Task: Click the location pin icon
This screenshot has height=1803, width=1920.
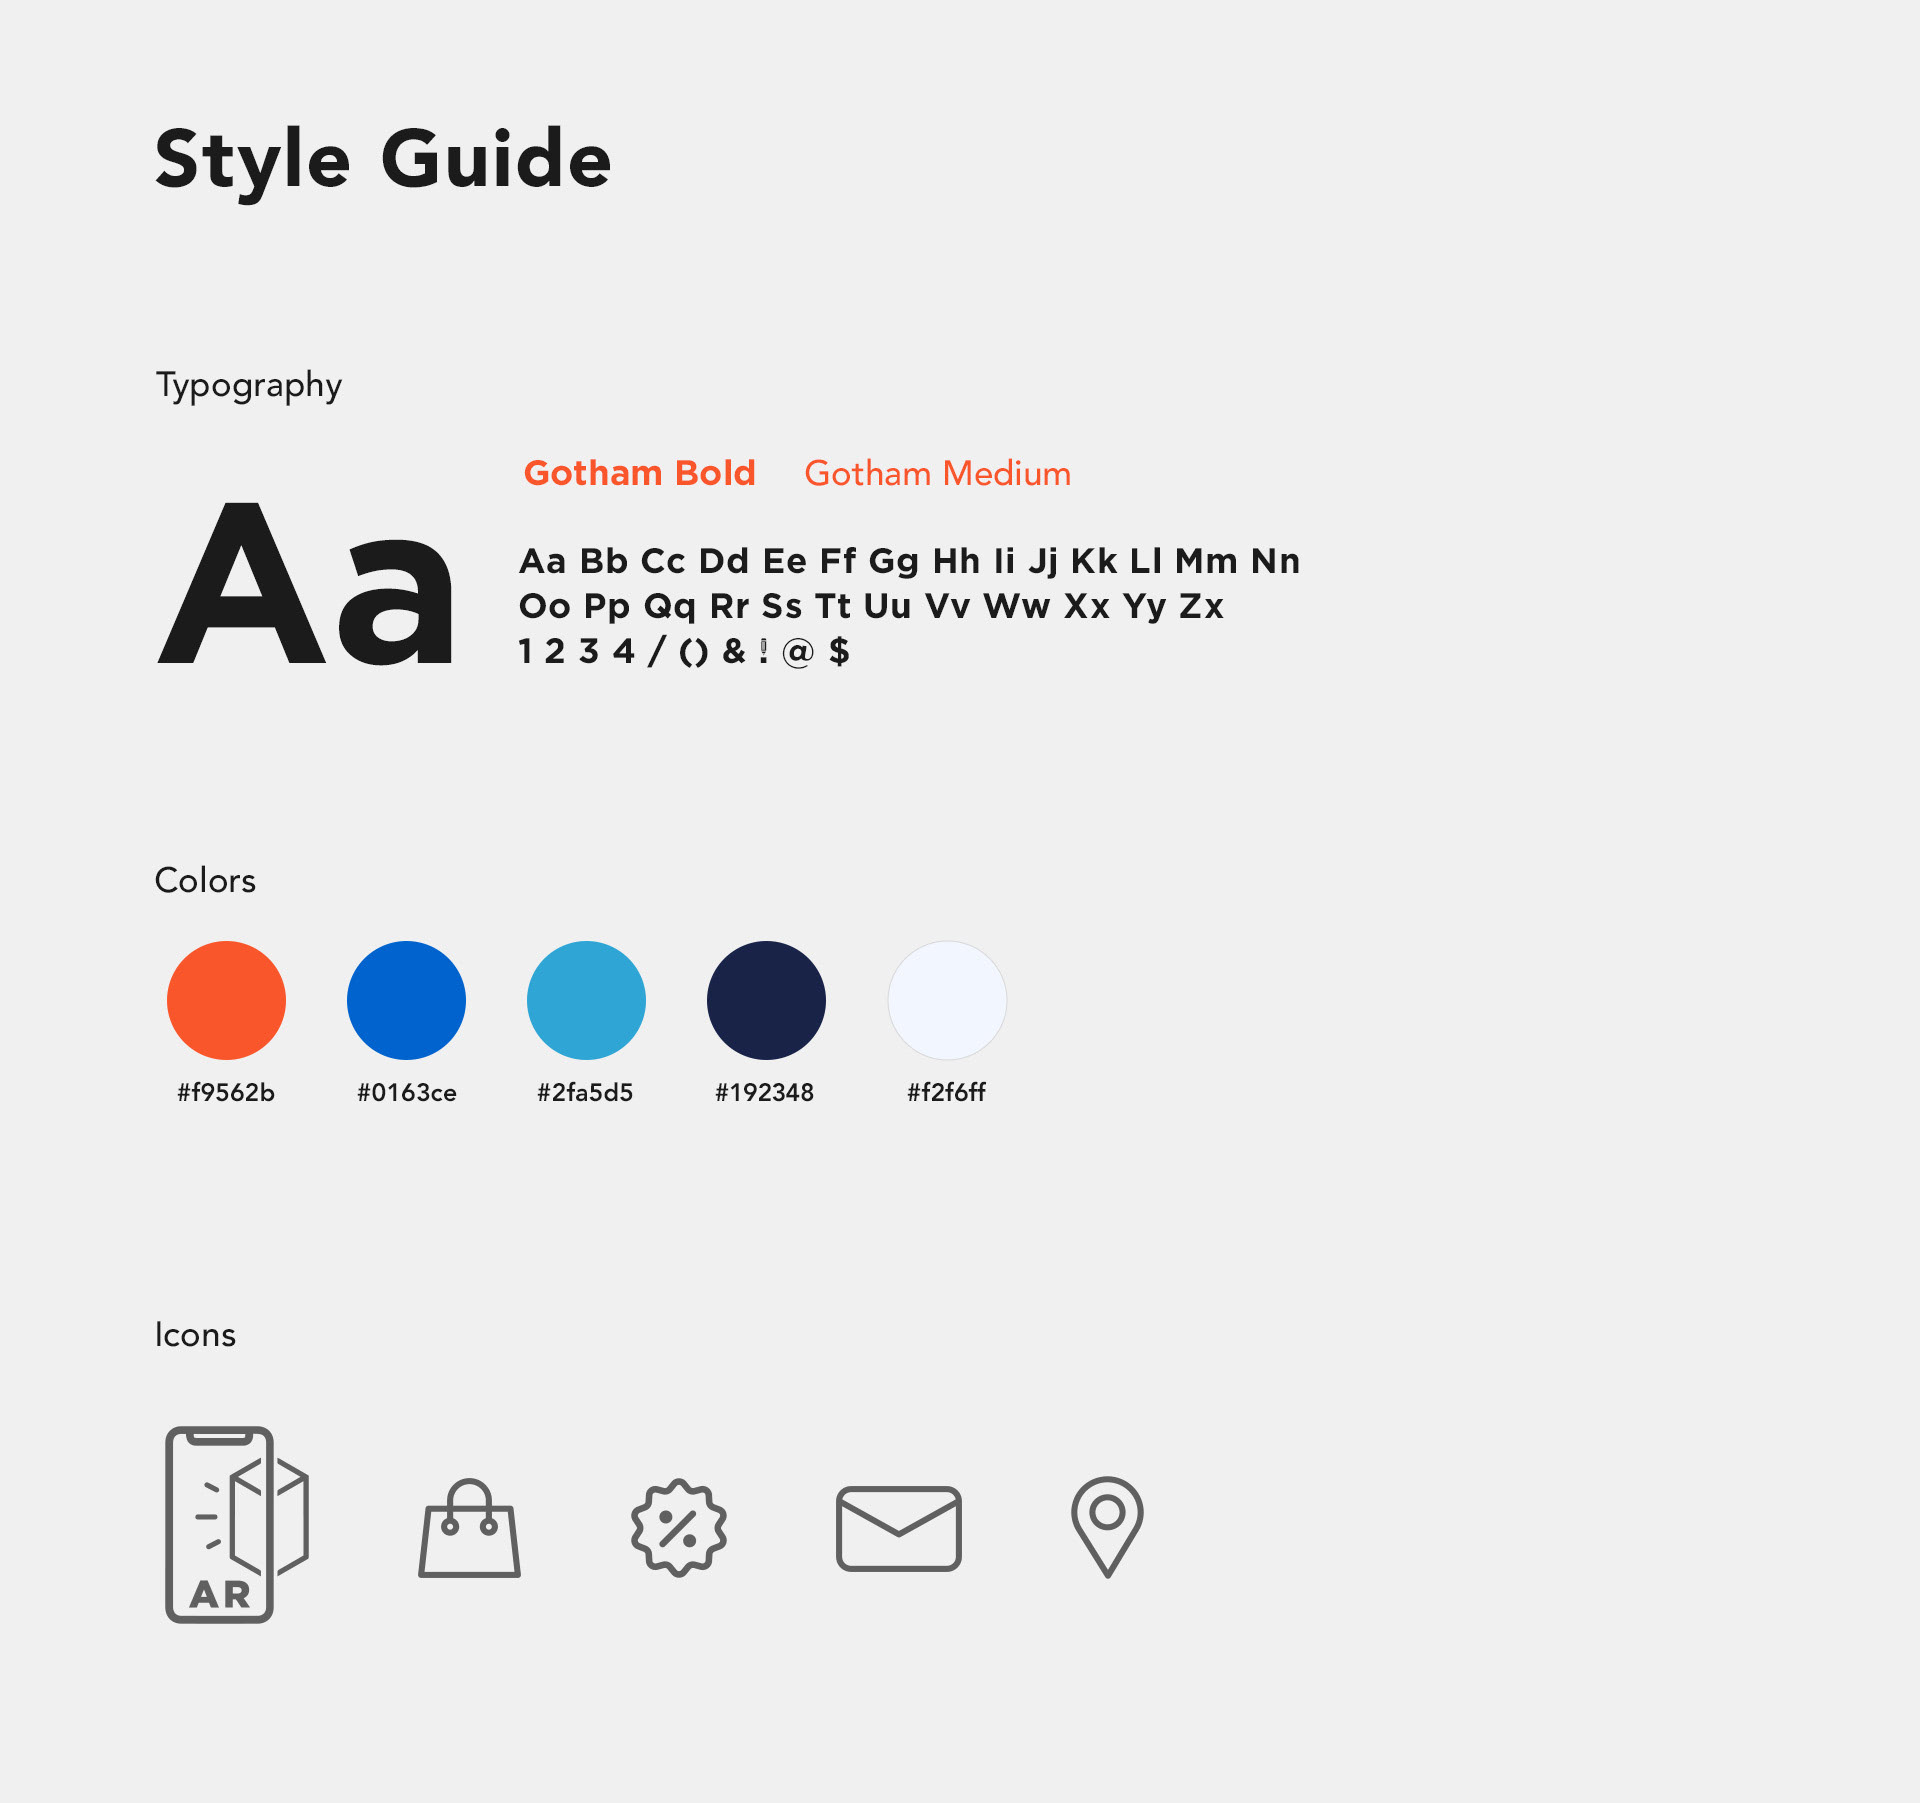Action: tap(1107, 1527)
